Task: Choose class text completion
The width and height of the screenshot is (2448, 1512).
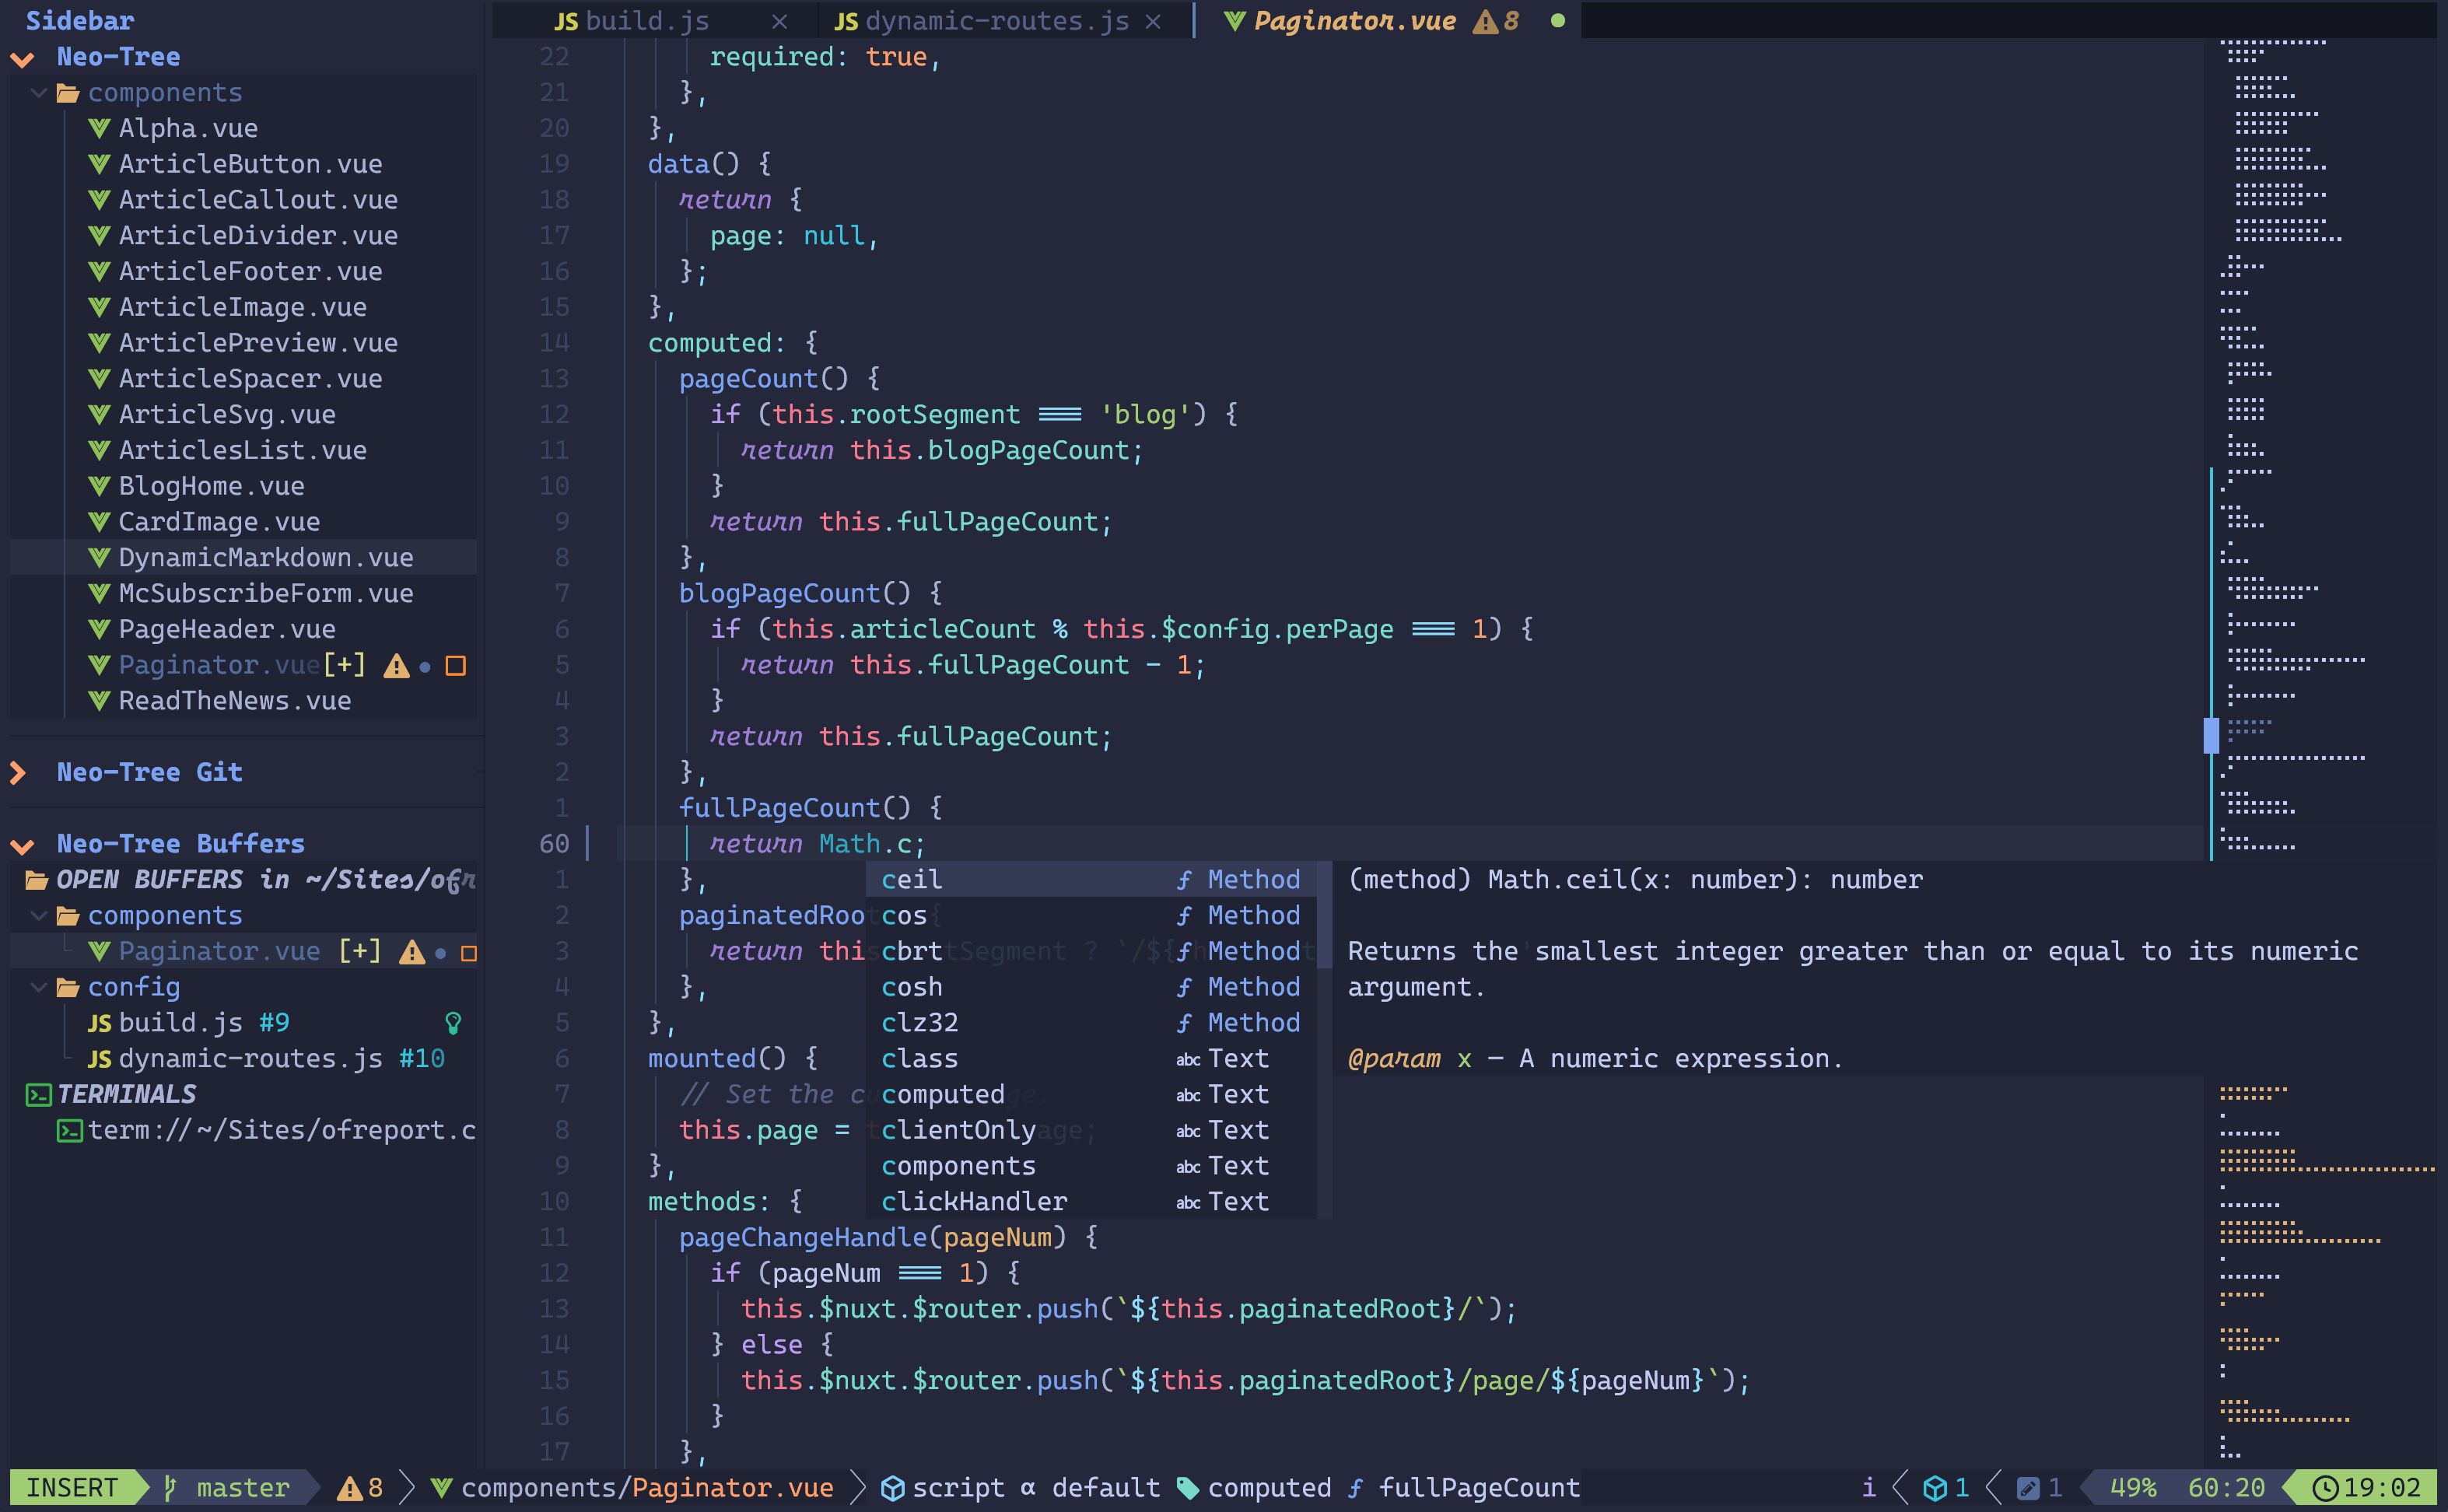Action: click(x=1091, y=1060)
